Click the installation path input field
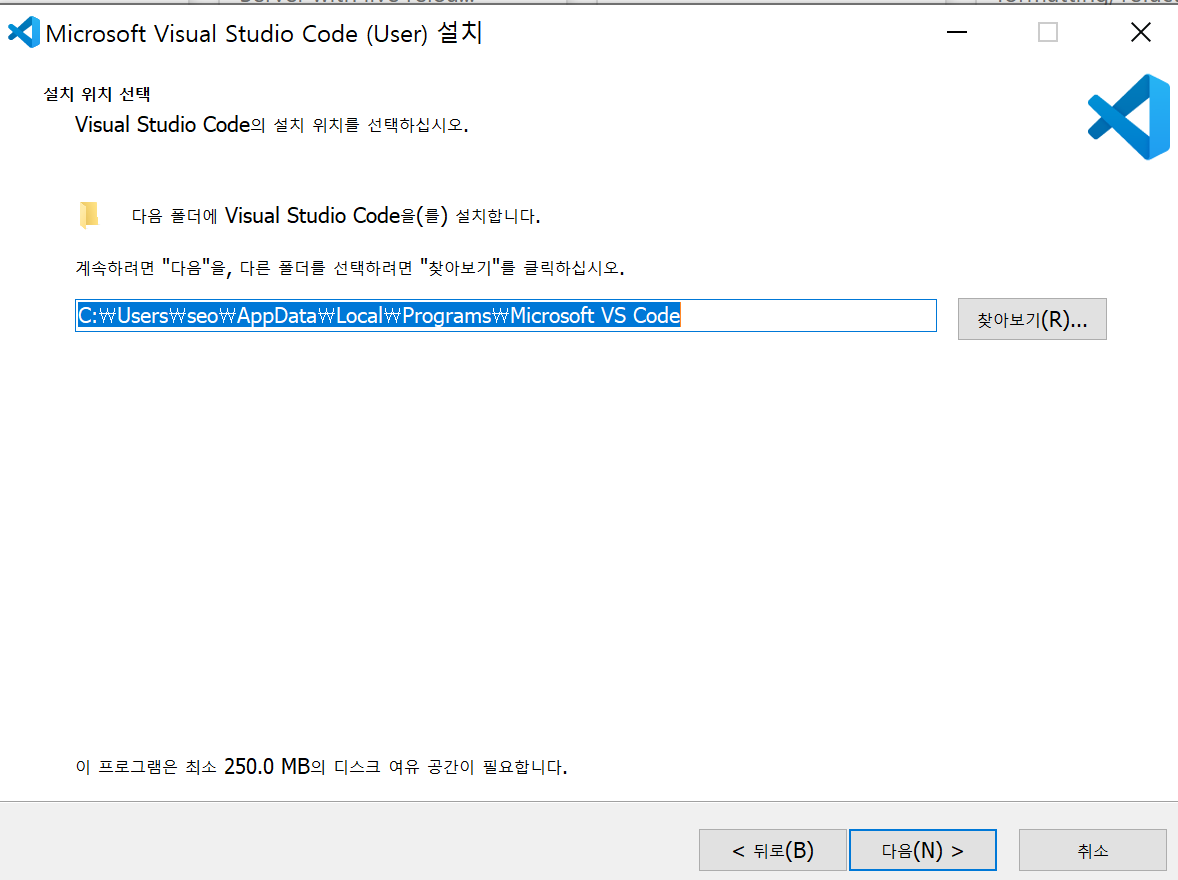1178x880 pixels. coord(505,315)
